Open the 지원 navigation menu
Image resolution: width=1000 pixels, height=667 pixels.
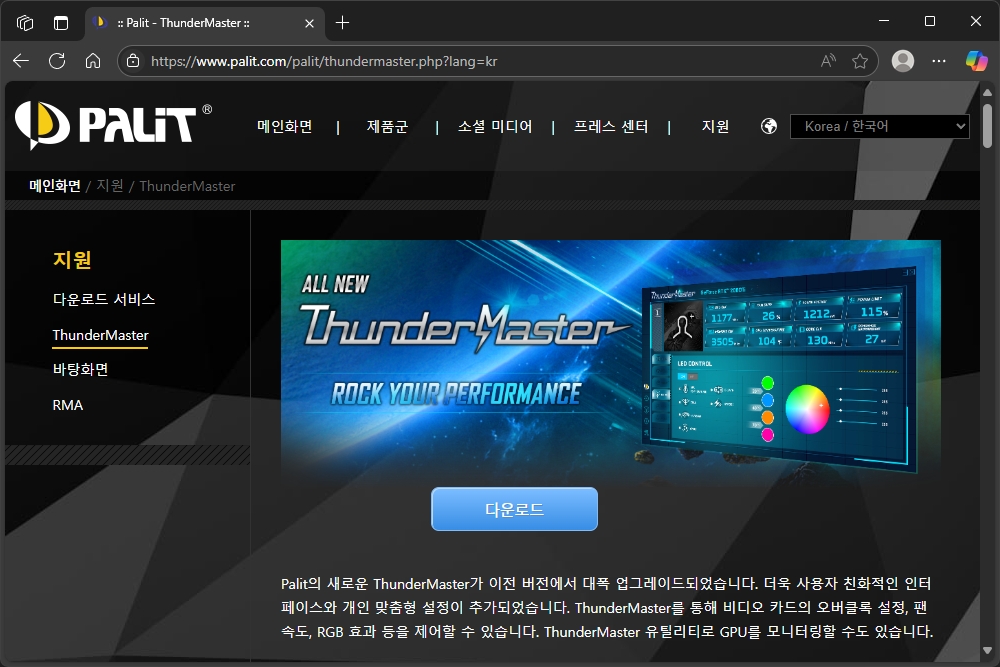[715, 126]
